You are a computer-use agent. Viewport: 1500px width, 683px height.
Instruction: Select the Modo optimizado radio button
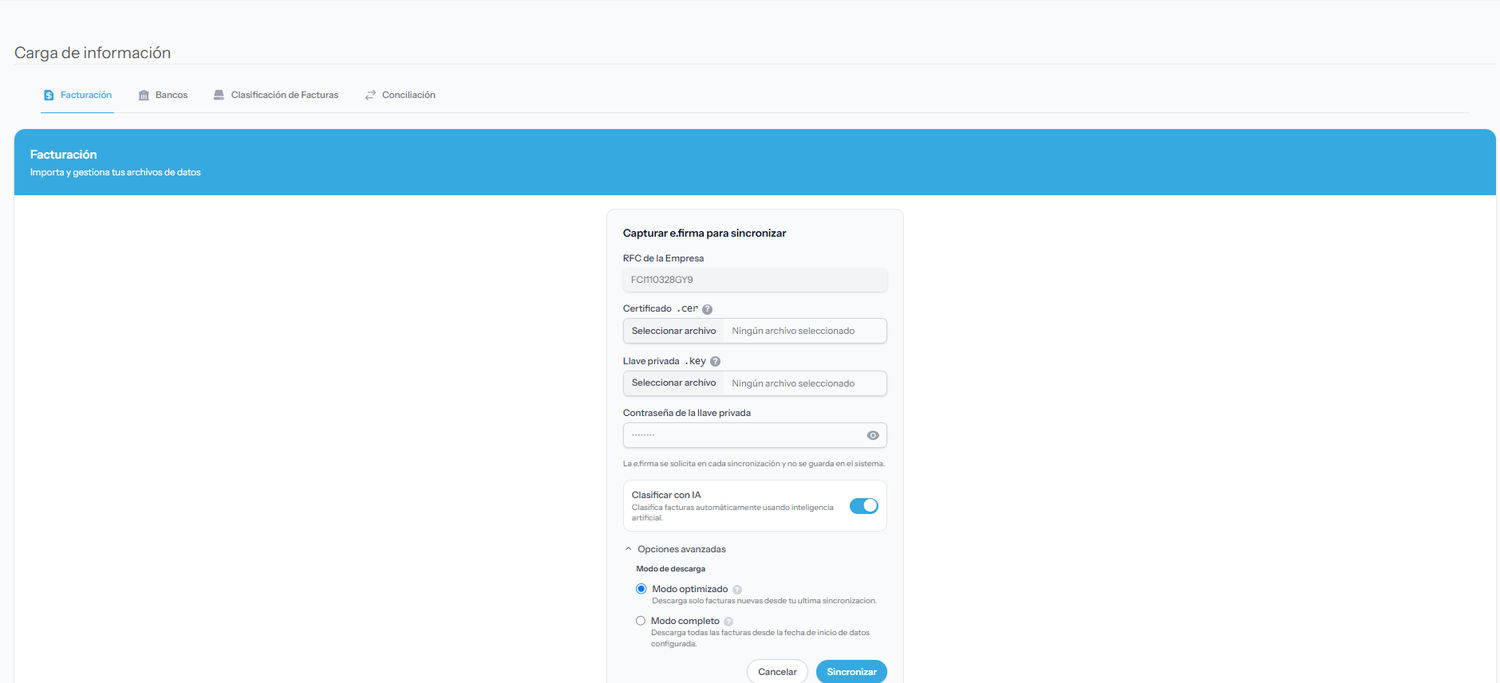(x=641, y=589)
